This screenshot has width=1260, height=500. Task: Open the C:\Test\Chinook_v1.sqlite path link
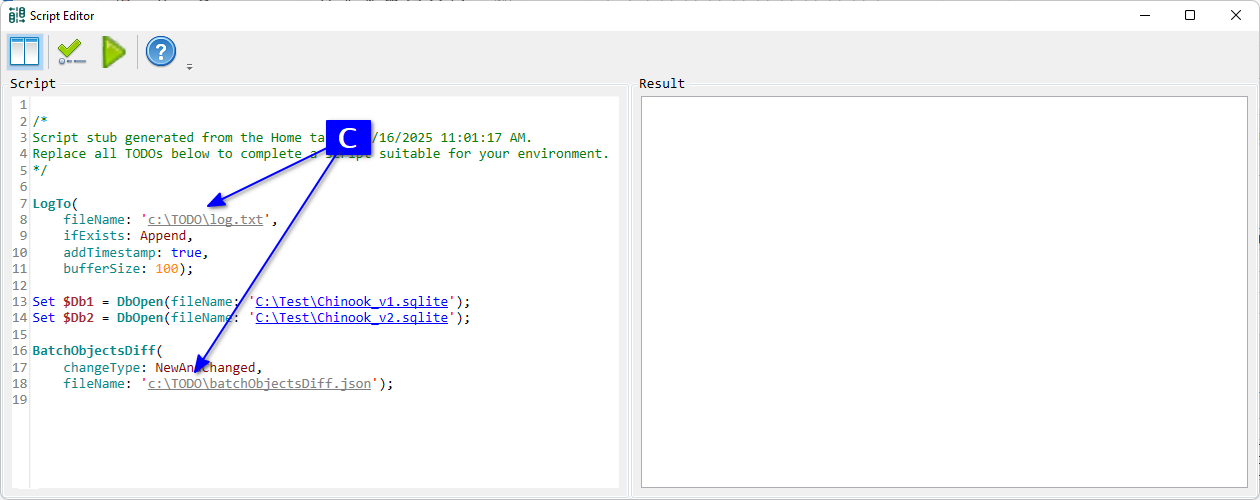[x=352, y=301]
